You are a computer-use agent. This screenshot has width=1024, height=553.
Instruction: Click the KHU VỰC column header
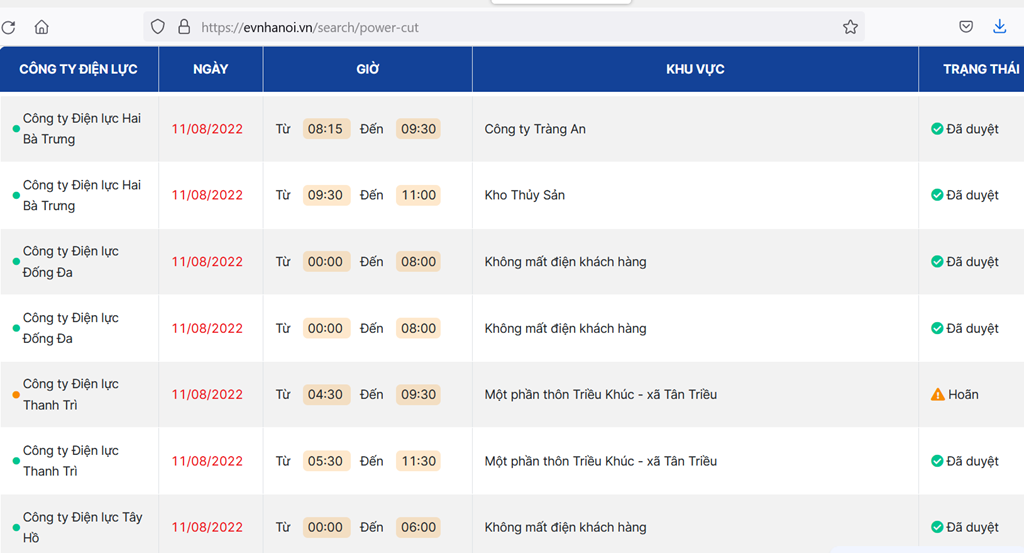(695, 69)
